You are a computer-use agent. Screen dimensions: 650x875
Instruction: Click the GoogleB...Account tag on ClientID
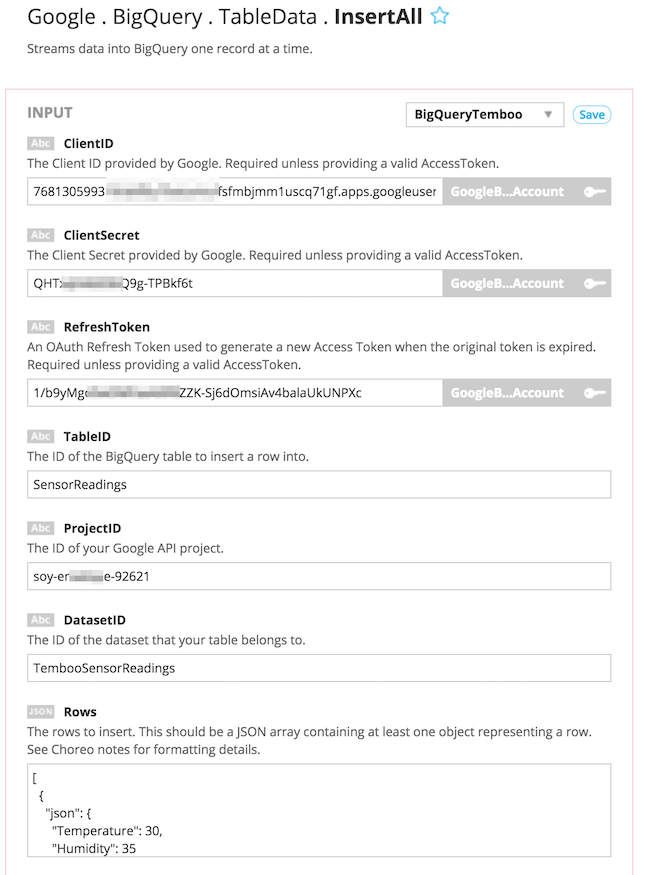pos(507,192)
